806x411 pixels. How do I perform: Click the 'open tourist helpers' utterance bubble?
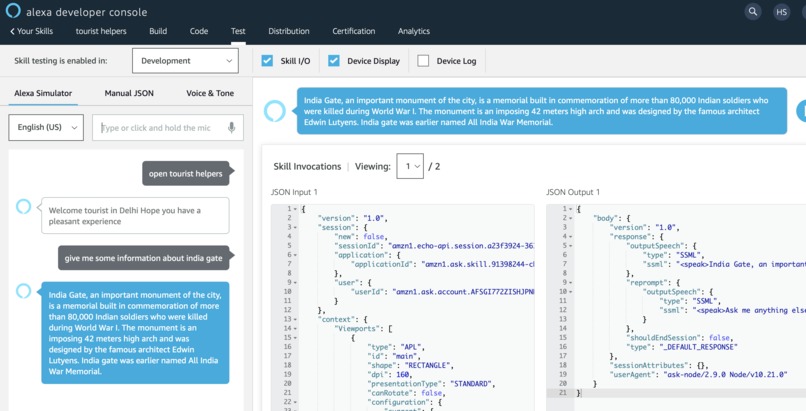[x=186, y=174]
